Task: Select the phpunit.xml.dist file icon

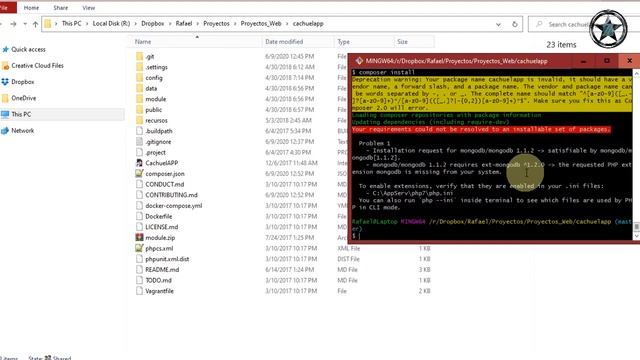Action: [x=139, y=259]
